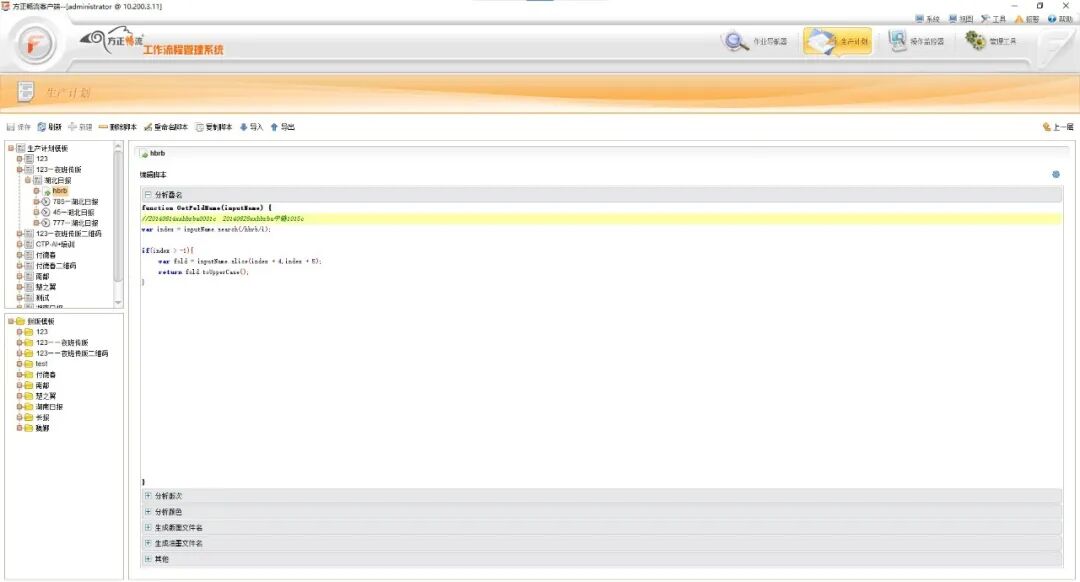Open the 系统 system menu
This screenshot has height=582, width=1080.
point(927,19)
